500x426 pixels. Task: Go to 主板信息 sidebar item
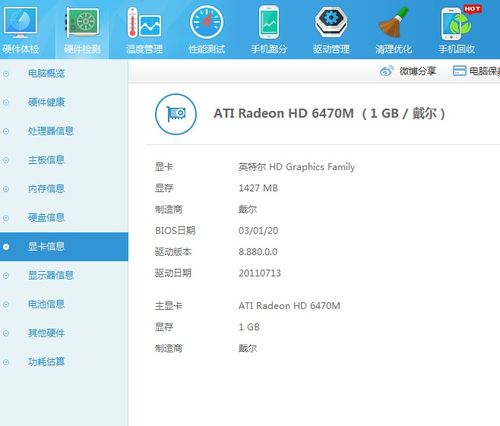click(x=46, y=160)
